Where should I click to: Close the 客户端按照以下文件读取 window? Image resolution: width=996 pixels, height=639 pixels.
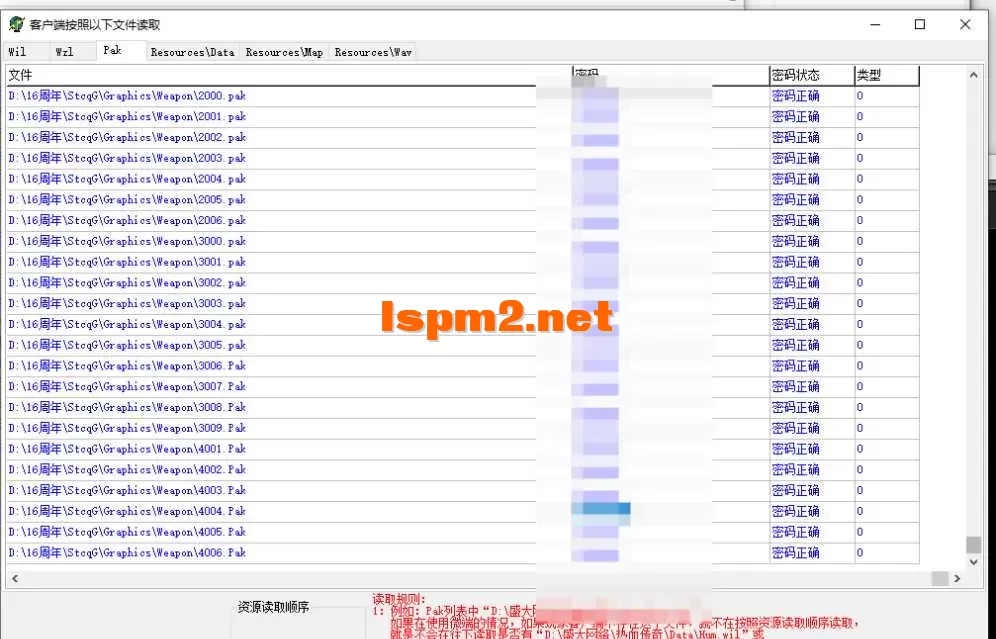[x=965, y=24]
